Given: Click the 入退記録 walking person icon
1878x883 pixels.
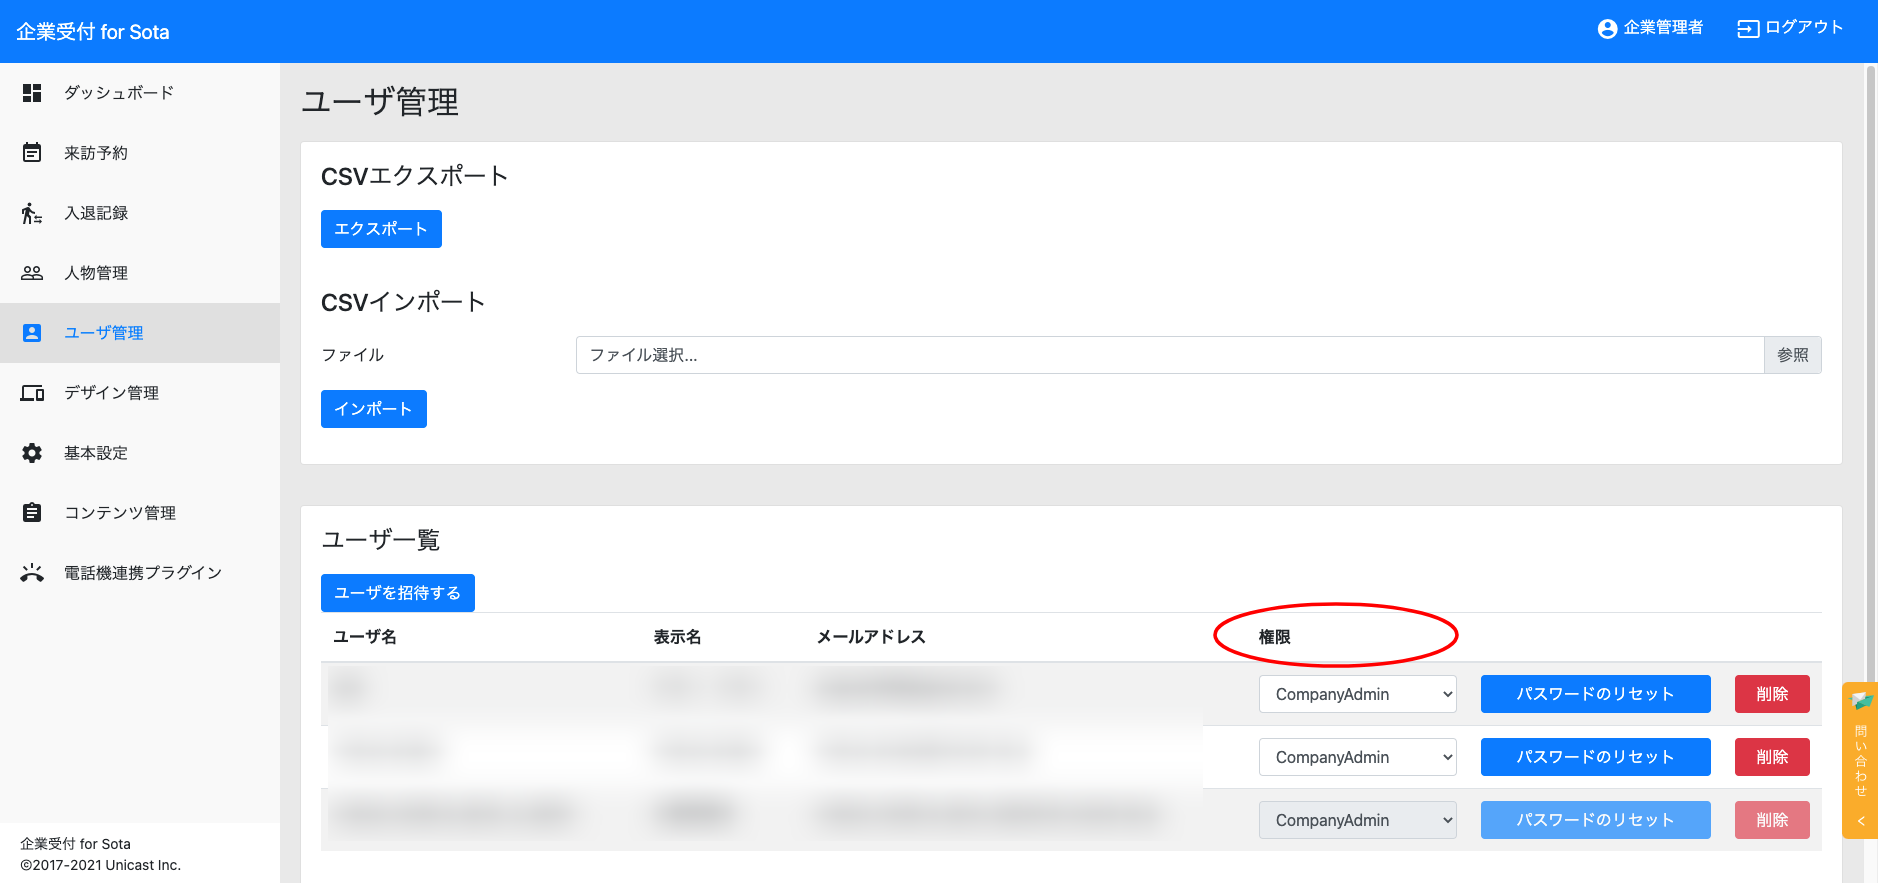Looking at the screenshot, I should (32, 213).
